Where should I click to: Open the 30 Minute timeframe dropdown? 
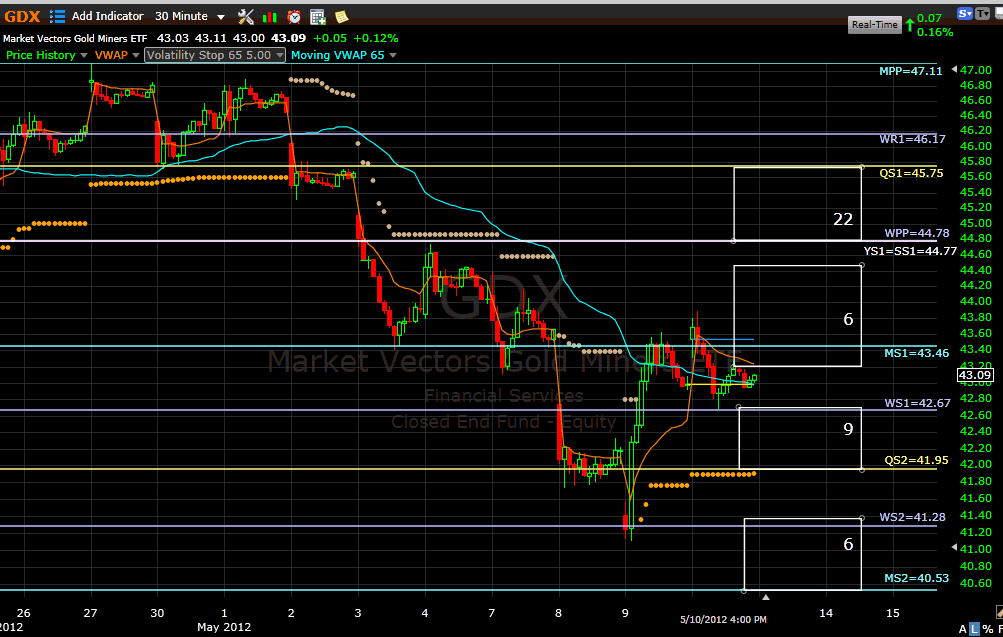[190, 16]
